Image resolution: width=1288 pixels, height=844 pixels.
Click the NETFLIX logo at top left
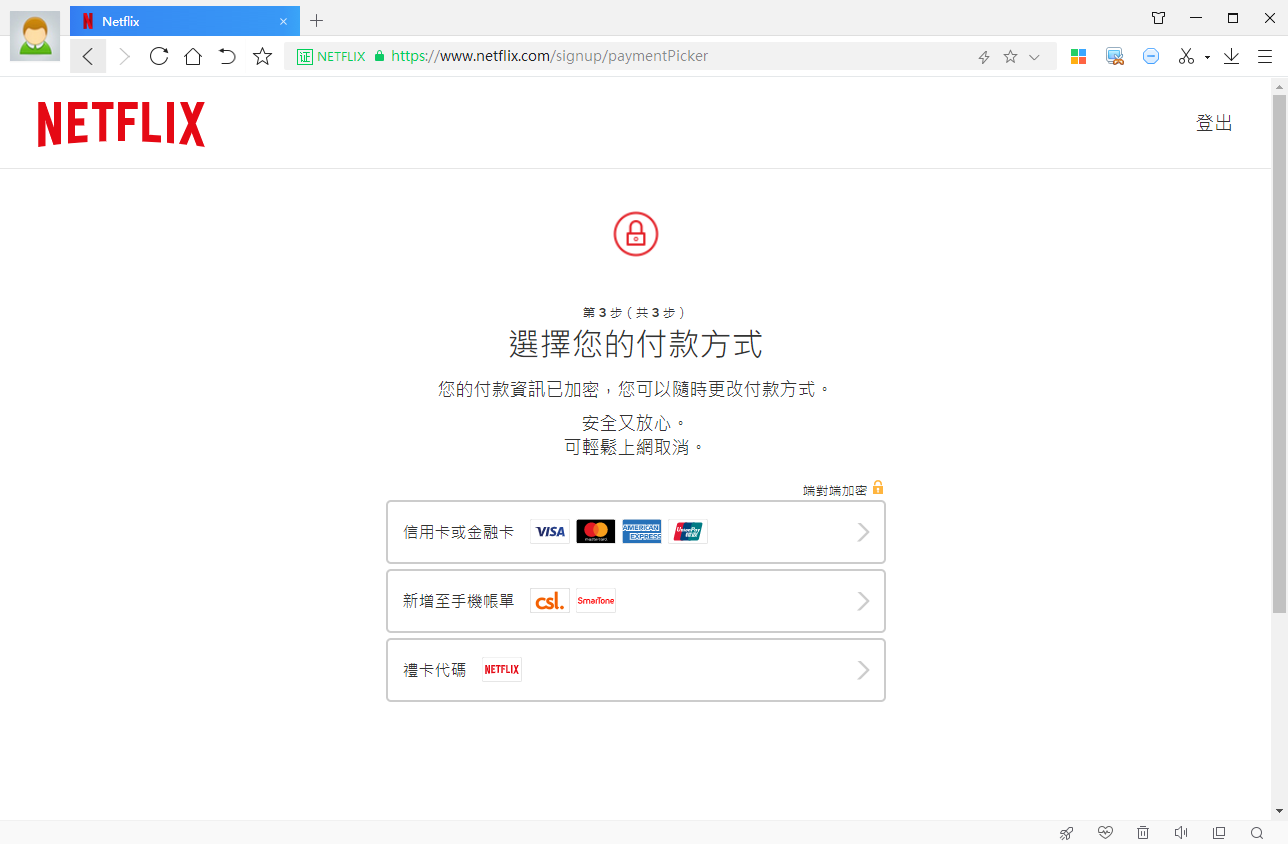coord(121,124)
